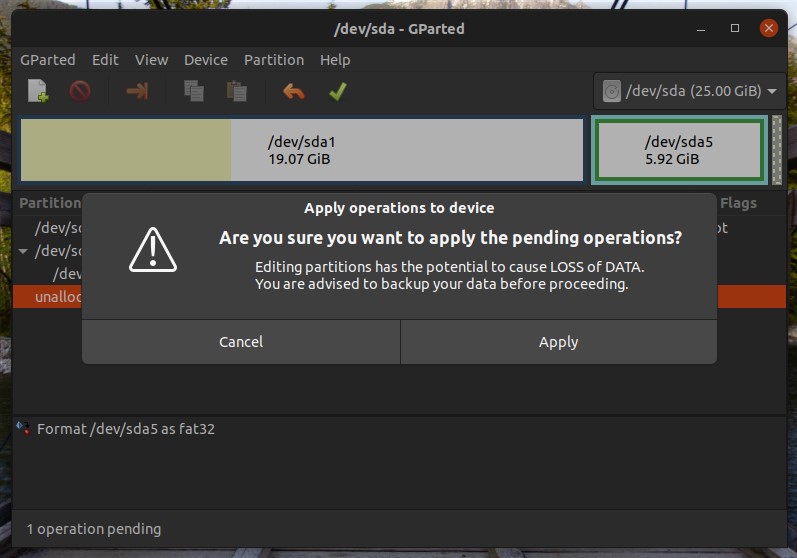797x558 pixels.
Task: Click the green Apply All Operations checkmark
Action: pos(338,91)
